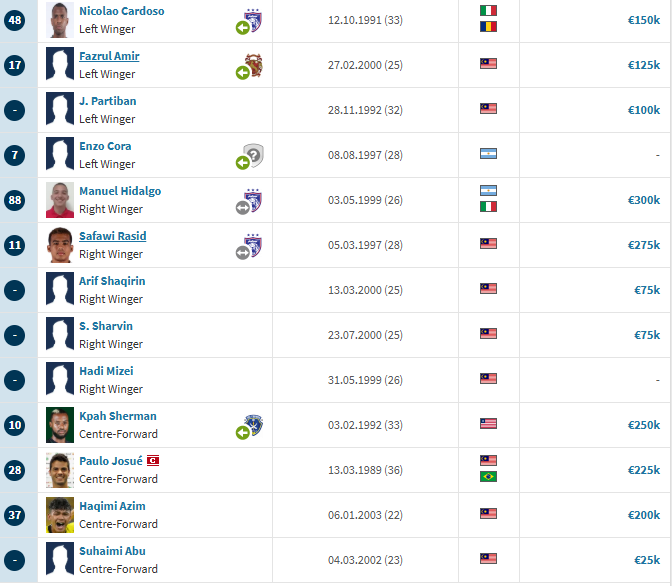Click Manuel Hidalgo's €300k market value
Image resolution: width=672 pixels, height=586 pixels.
coord(644,200)
